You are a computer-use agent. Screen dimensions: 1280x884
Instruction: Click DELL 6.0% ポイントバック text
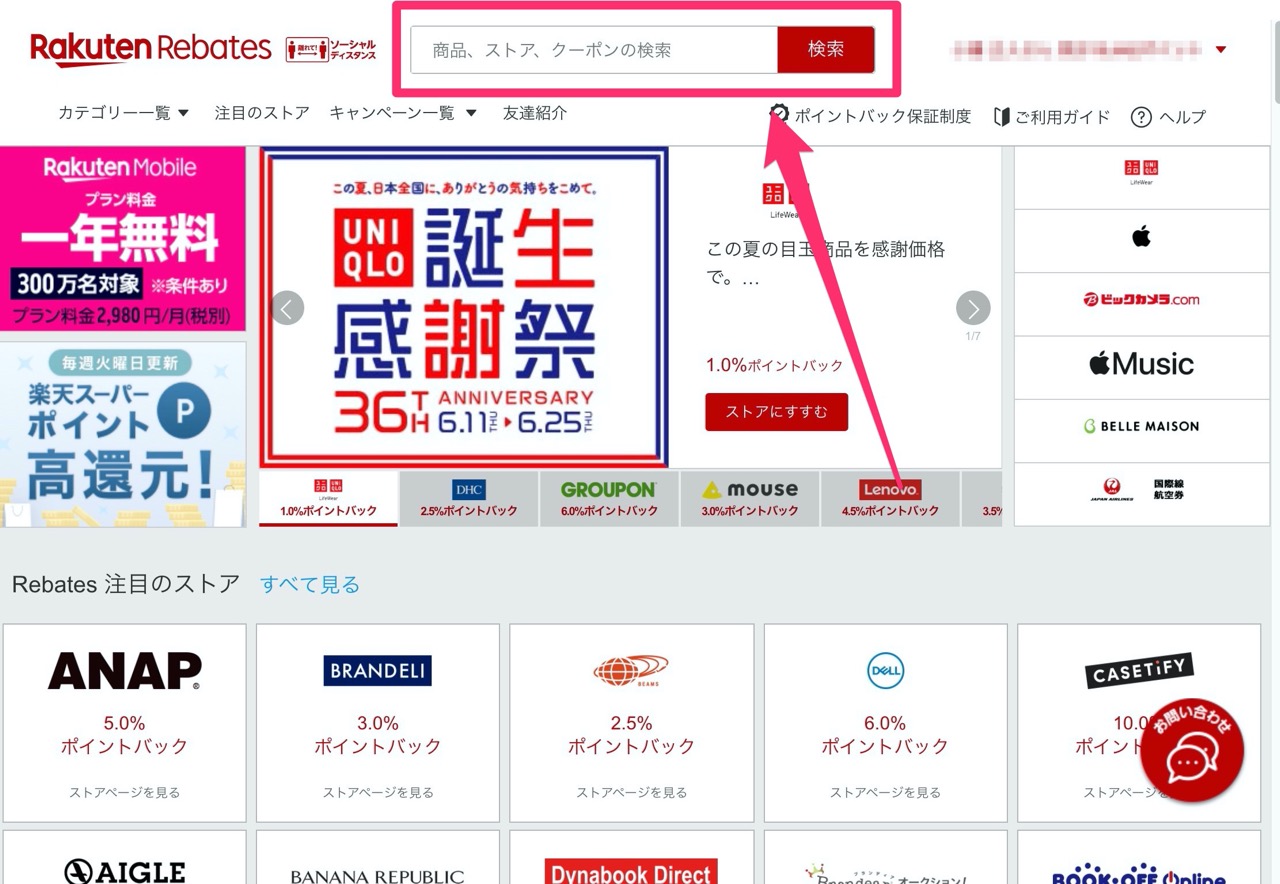[x=885, y=735]
